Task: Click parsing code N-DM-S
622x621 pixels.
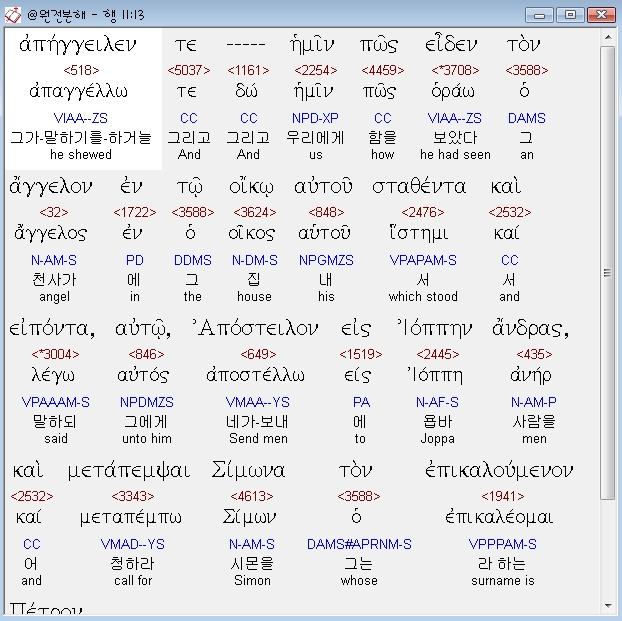Action: pos(255,260)
